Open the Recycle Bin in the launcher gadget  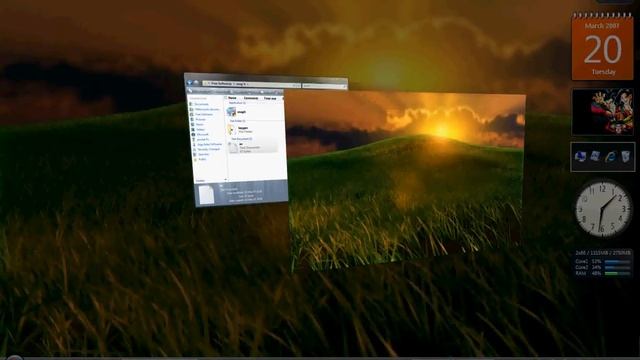[625, 156]
